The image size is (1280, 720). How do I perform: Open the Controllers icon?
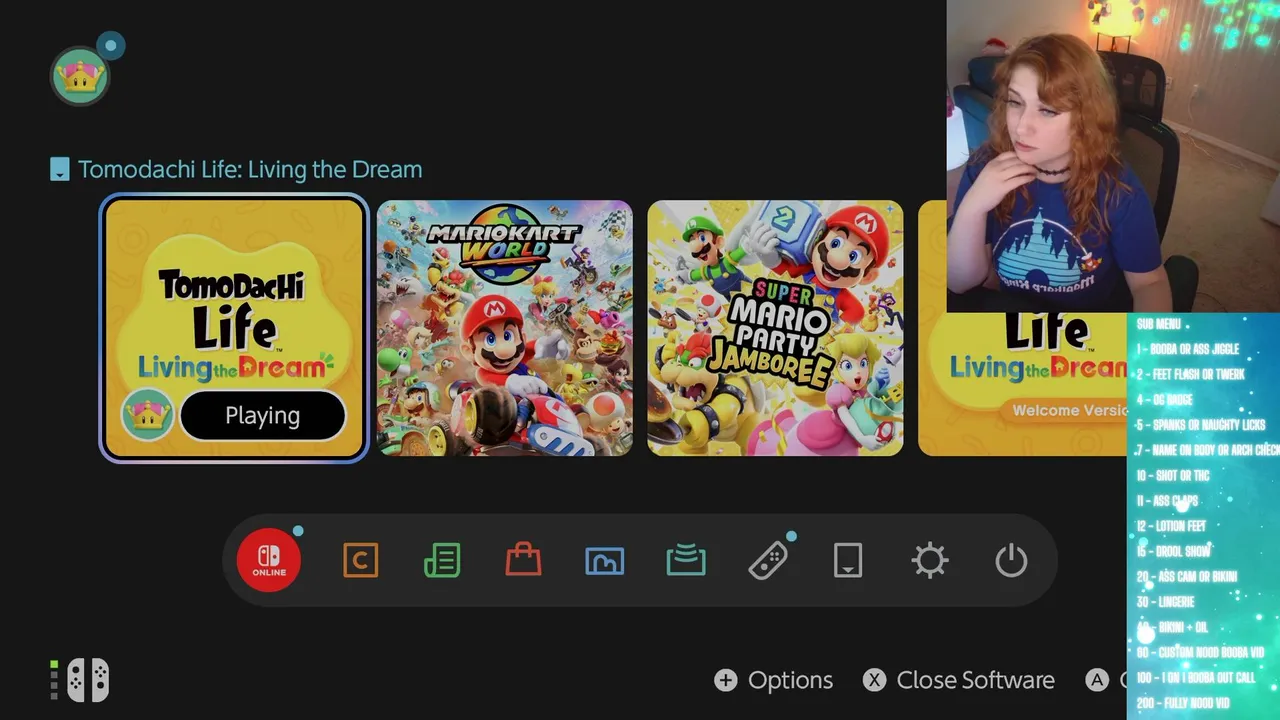coord(767,560)
